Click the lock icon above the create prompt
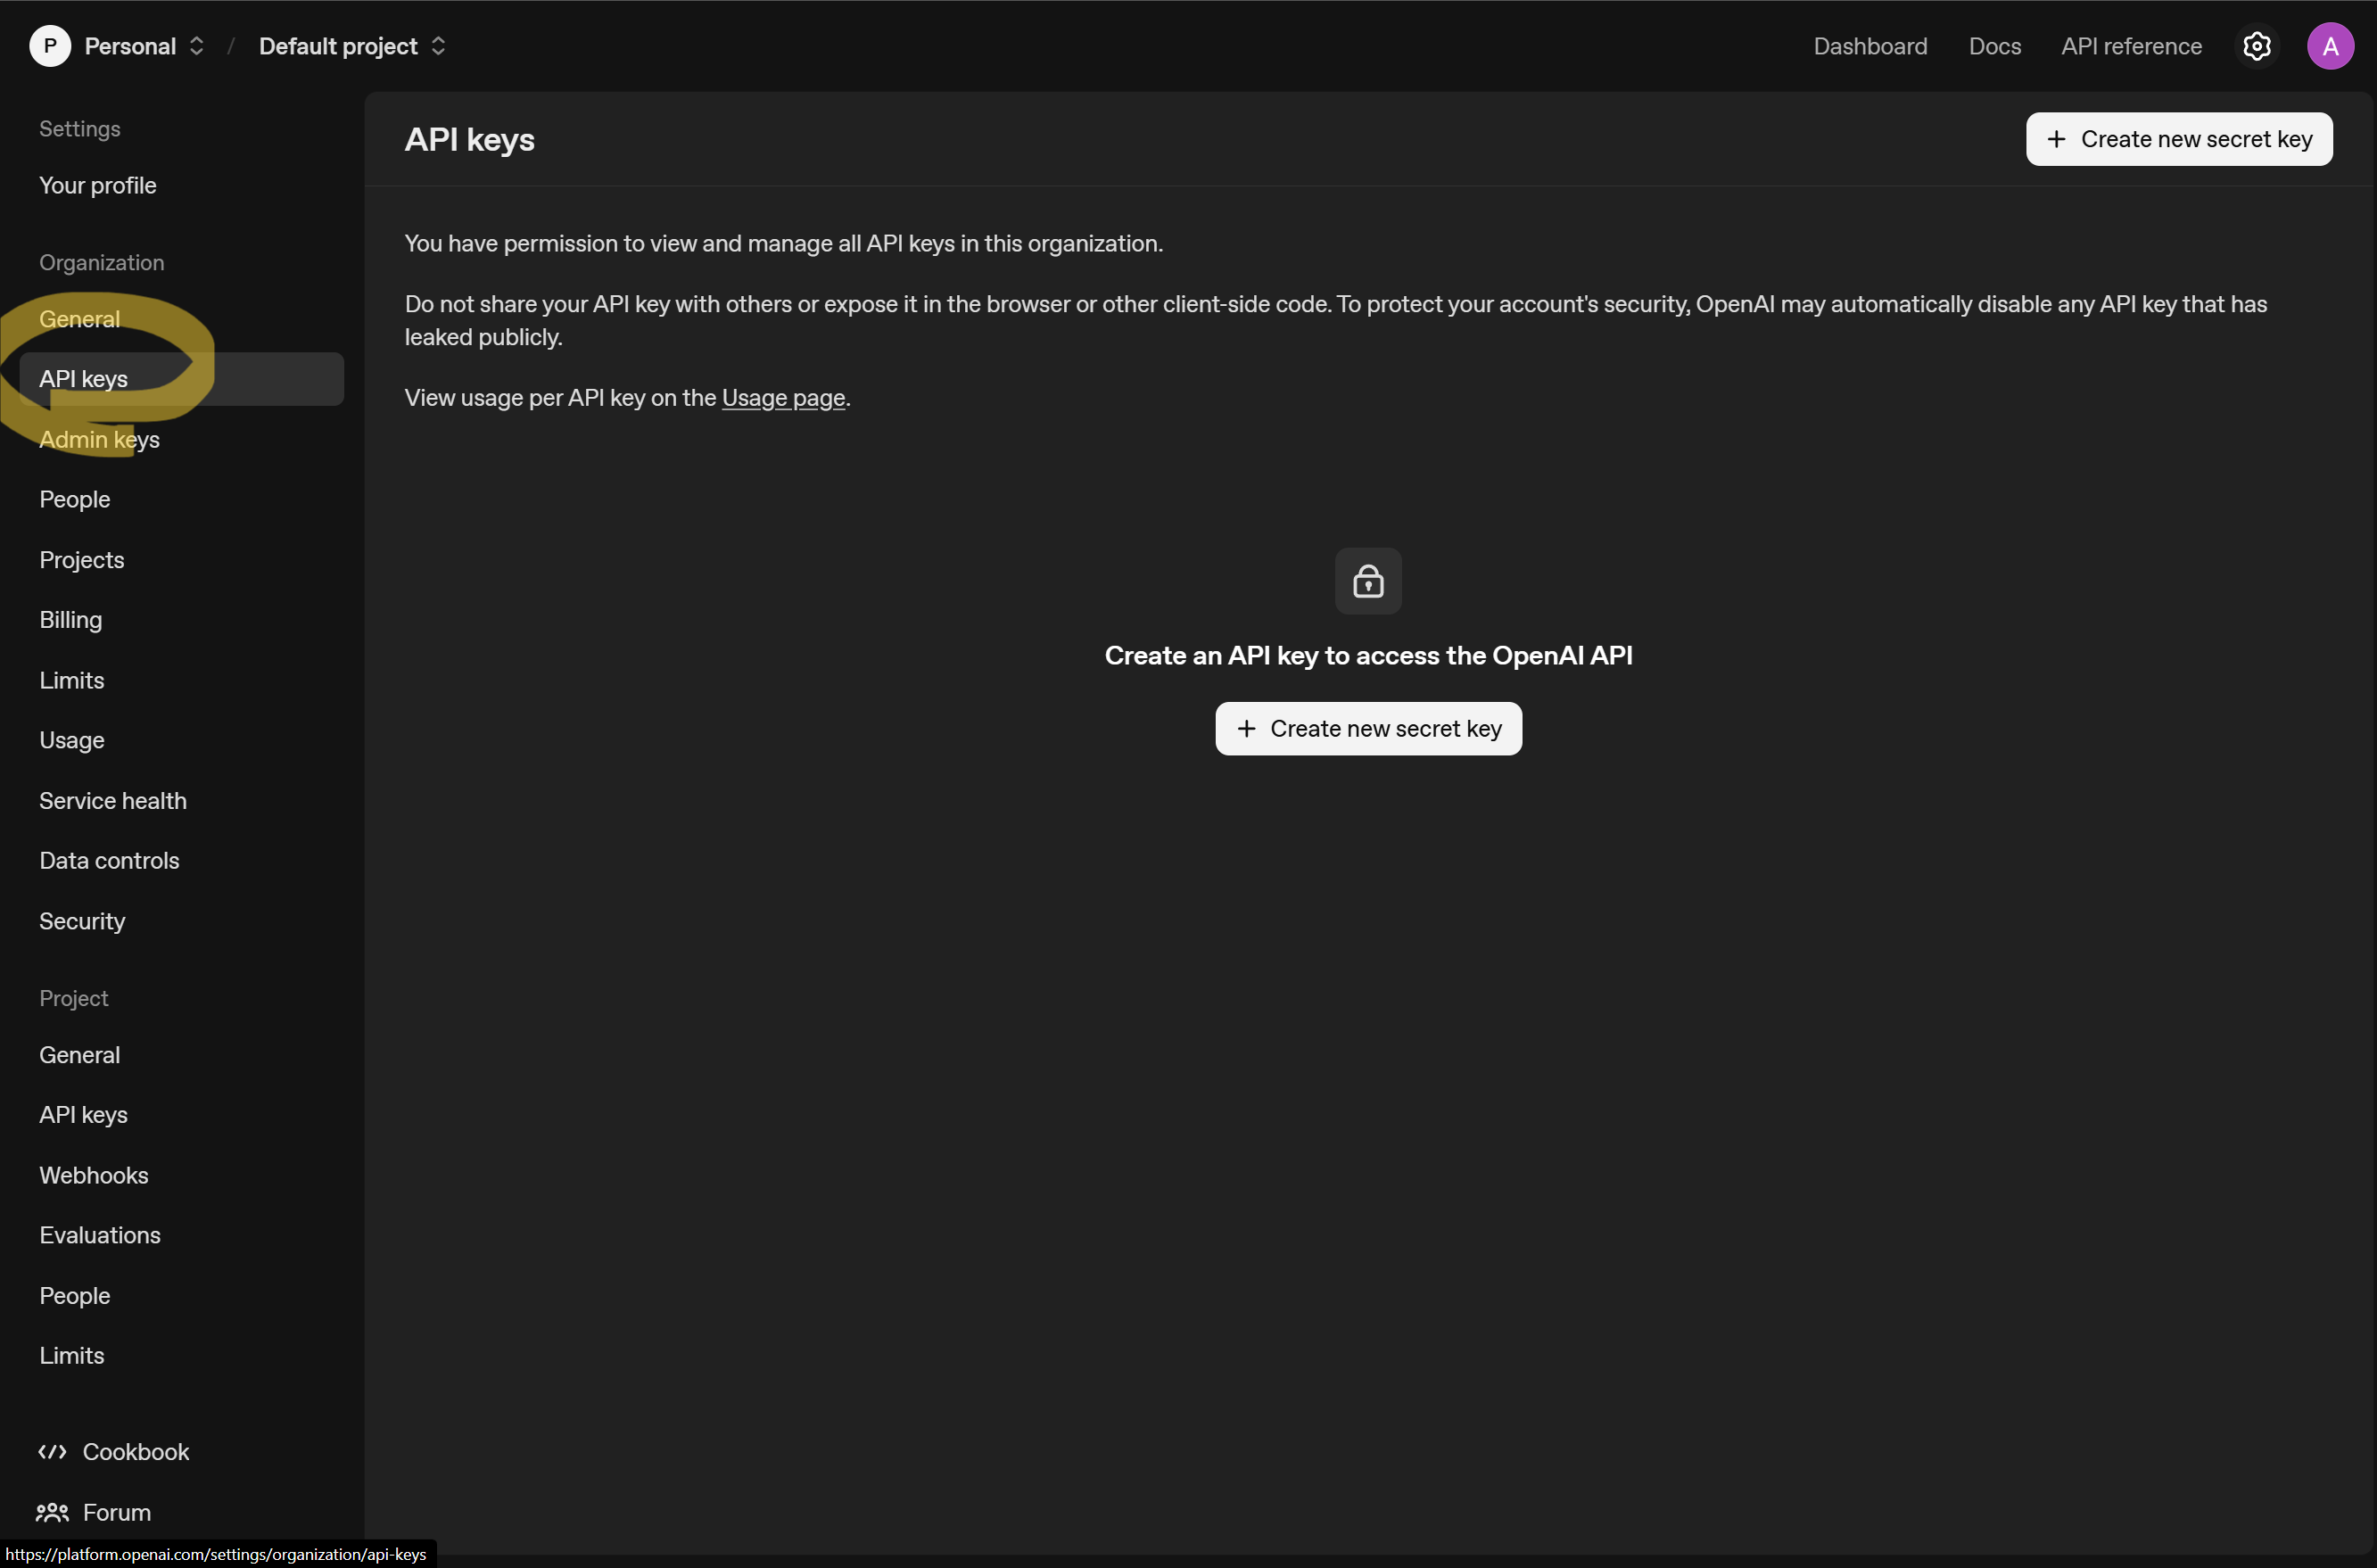This screenshot has height=1568, width=2377. click(x=1368, y=581)
